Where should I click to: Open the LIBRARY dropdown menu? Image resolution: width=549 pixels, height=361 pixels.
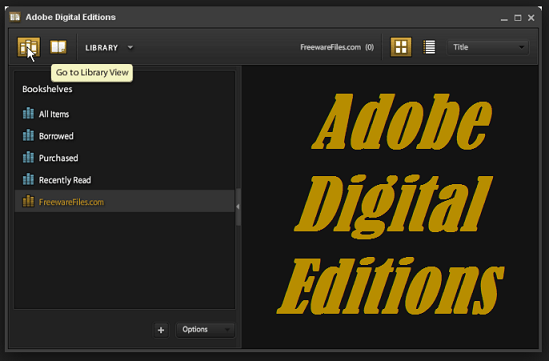pos(109,48)
